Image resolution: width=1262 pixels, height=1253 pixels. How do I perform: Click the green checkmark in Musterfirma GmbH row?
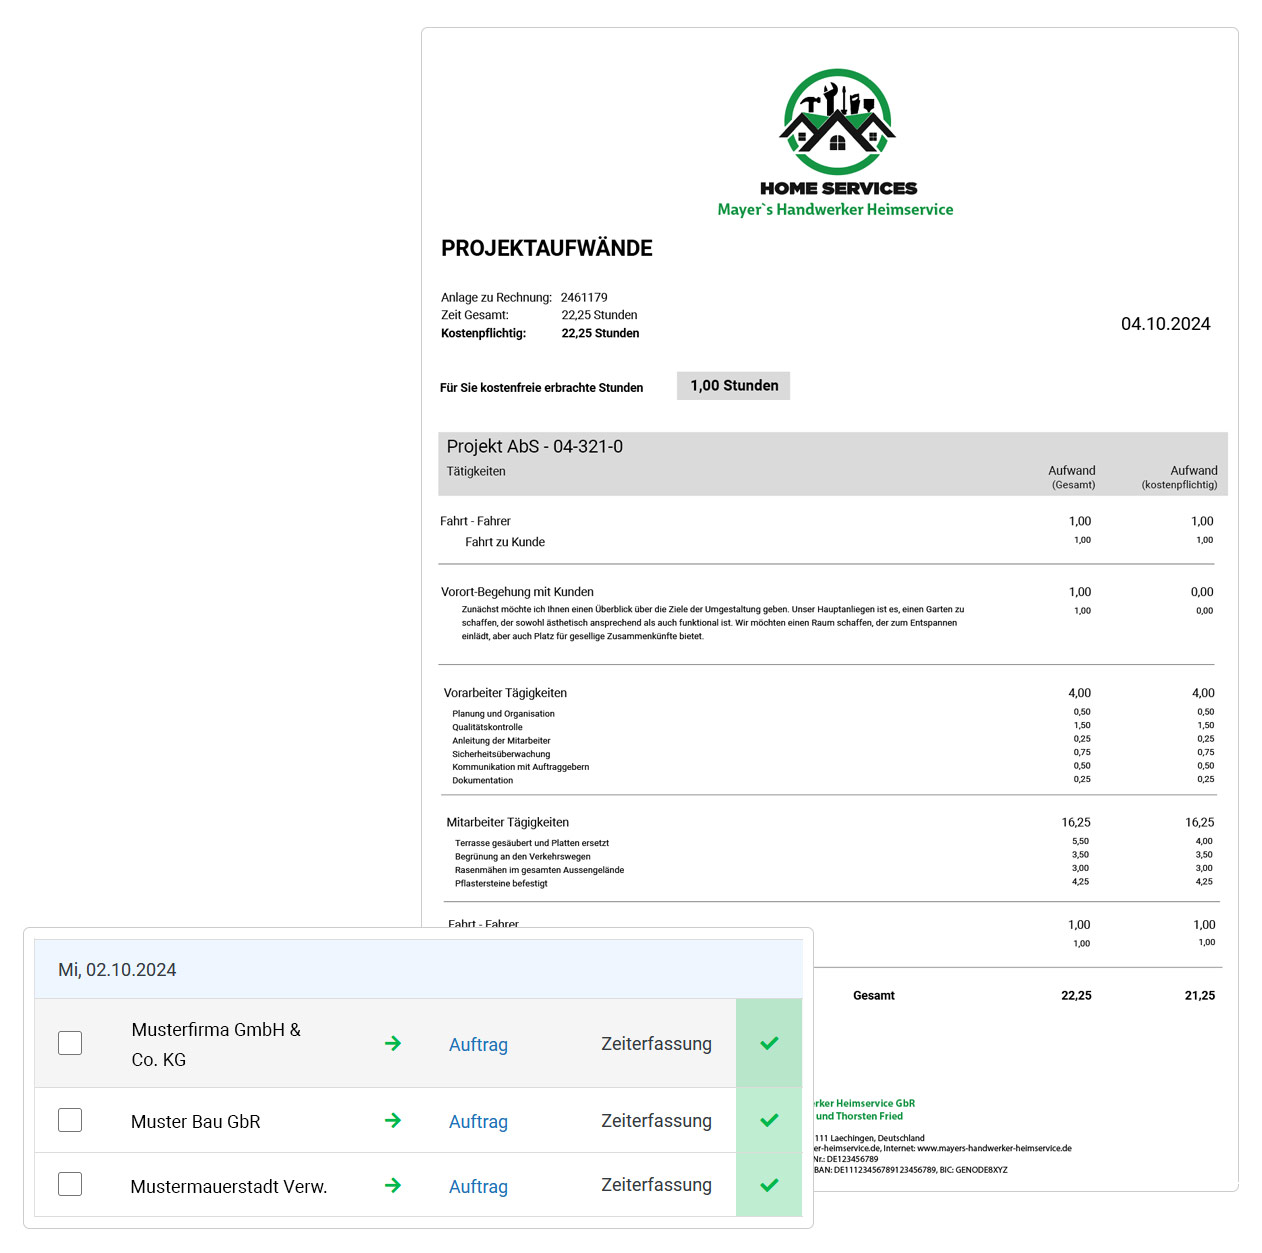(769, 1043)
